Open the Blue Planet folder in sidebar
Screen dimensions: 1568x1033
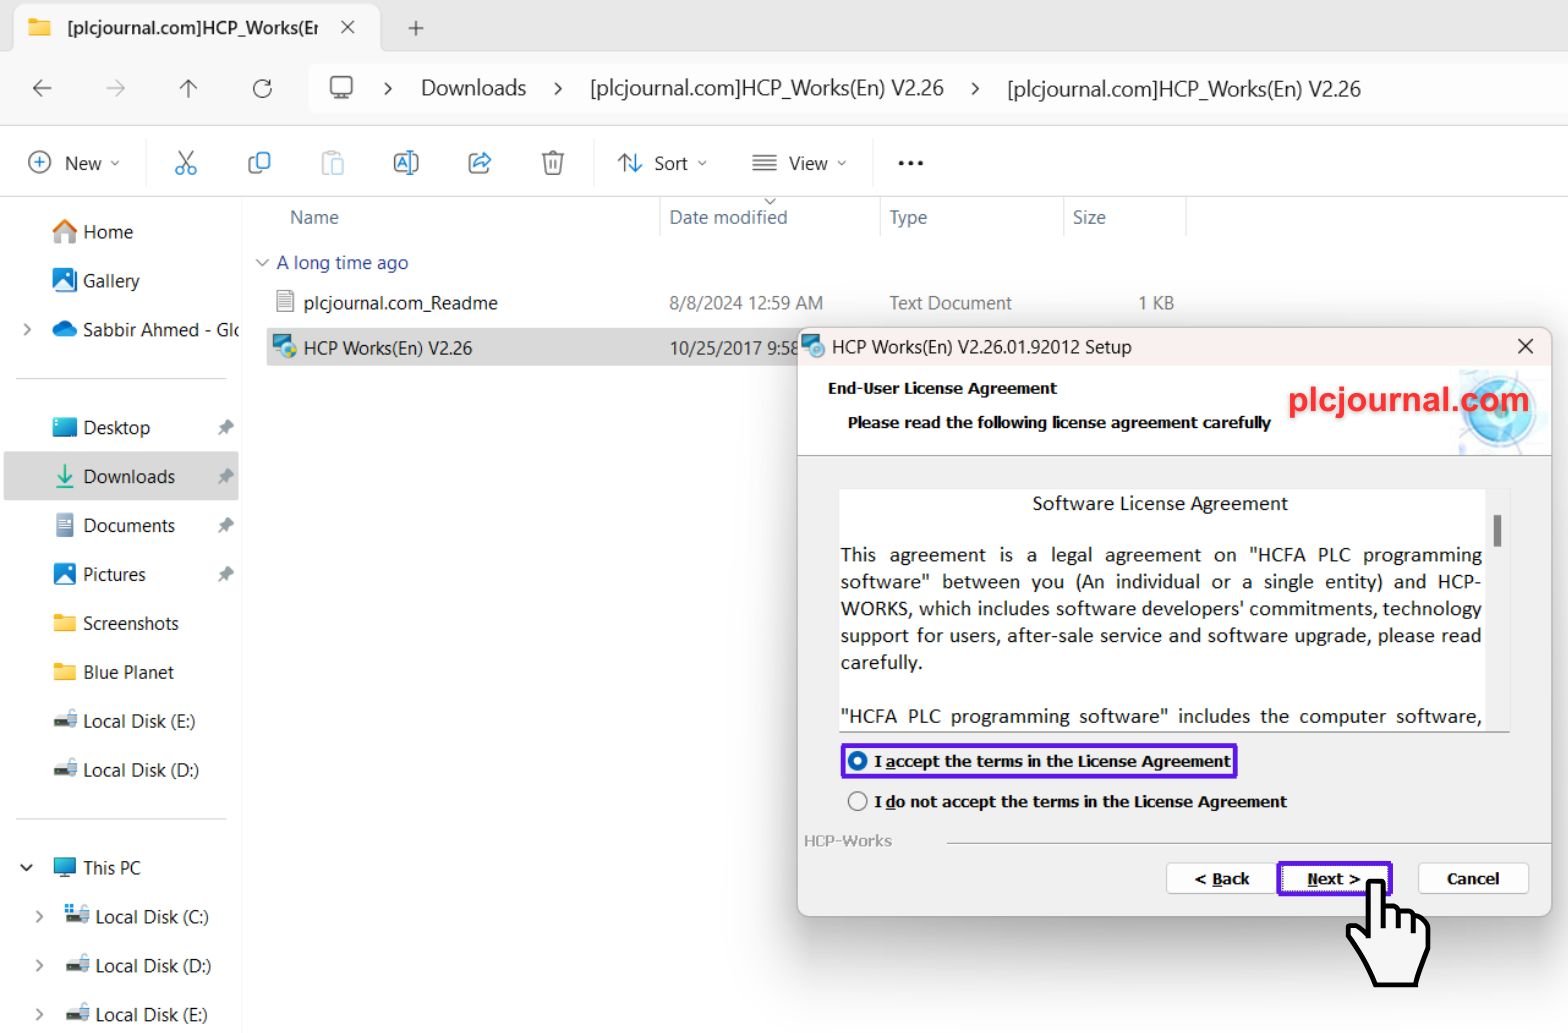113,673
